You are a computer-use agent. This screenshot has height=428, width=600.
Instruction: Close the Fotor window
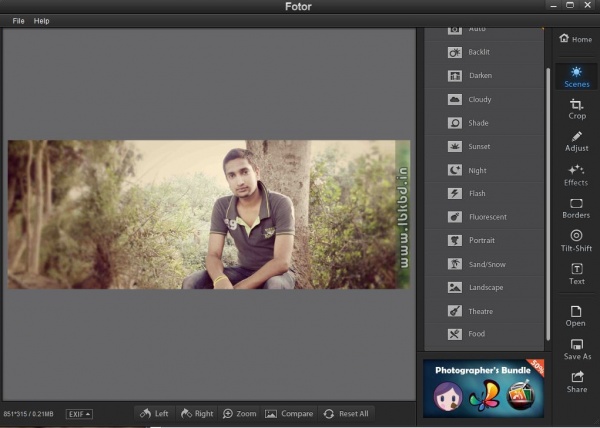[x=588, y=5]
